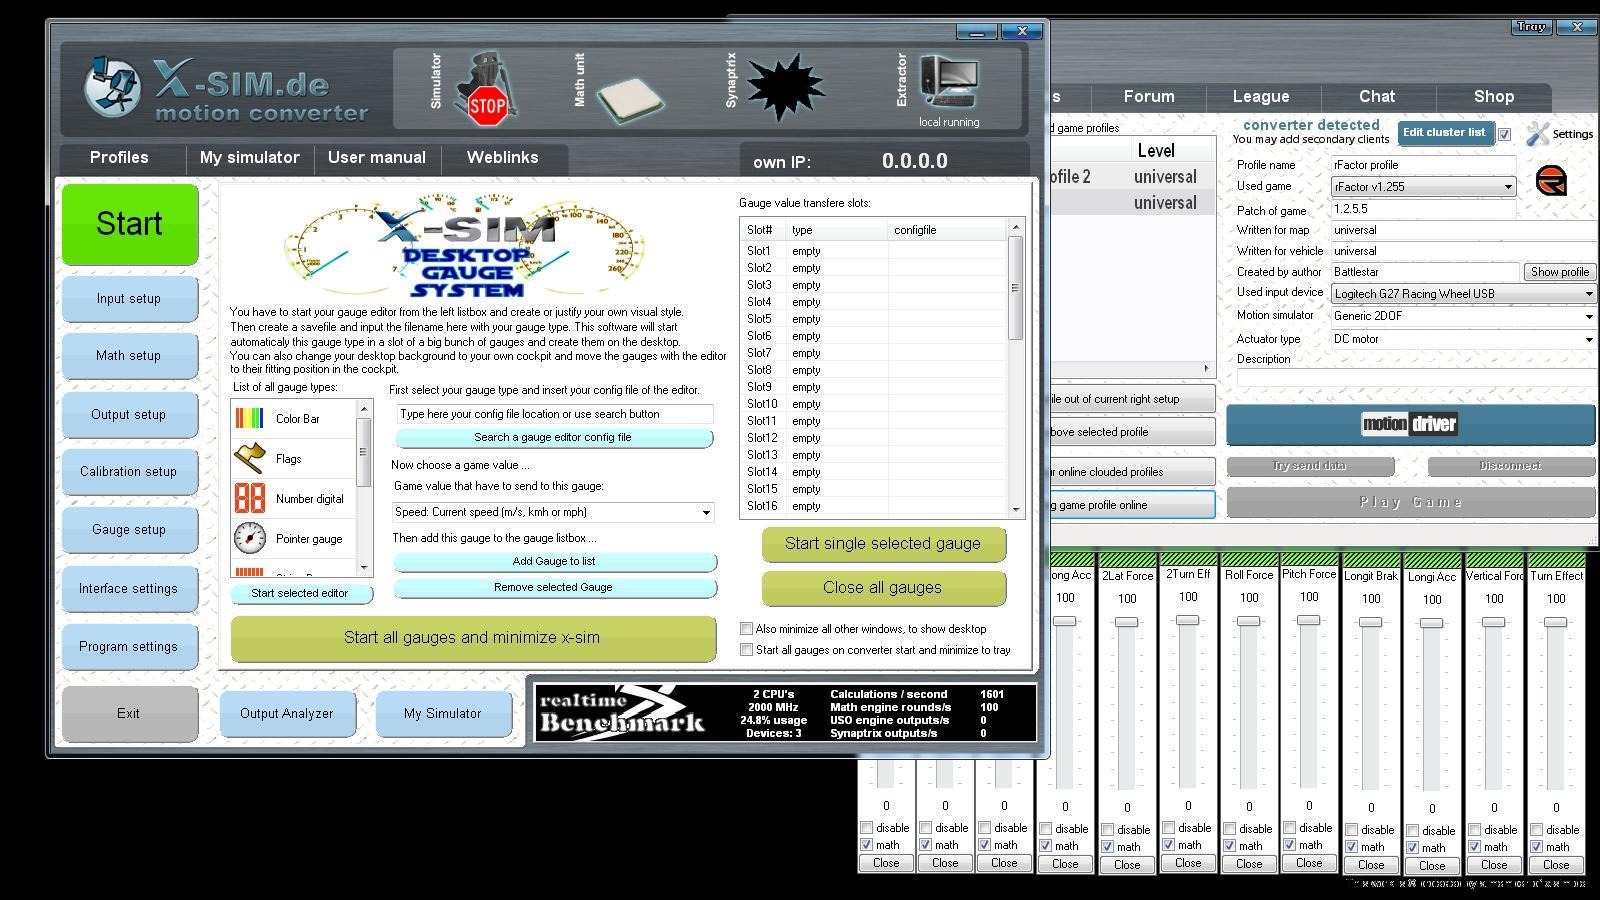Toggle disable checkbox under Longit Brak
The height and width of the screenshot is (900, 1600).
click(x=1352, y=830)
